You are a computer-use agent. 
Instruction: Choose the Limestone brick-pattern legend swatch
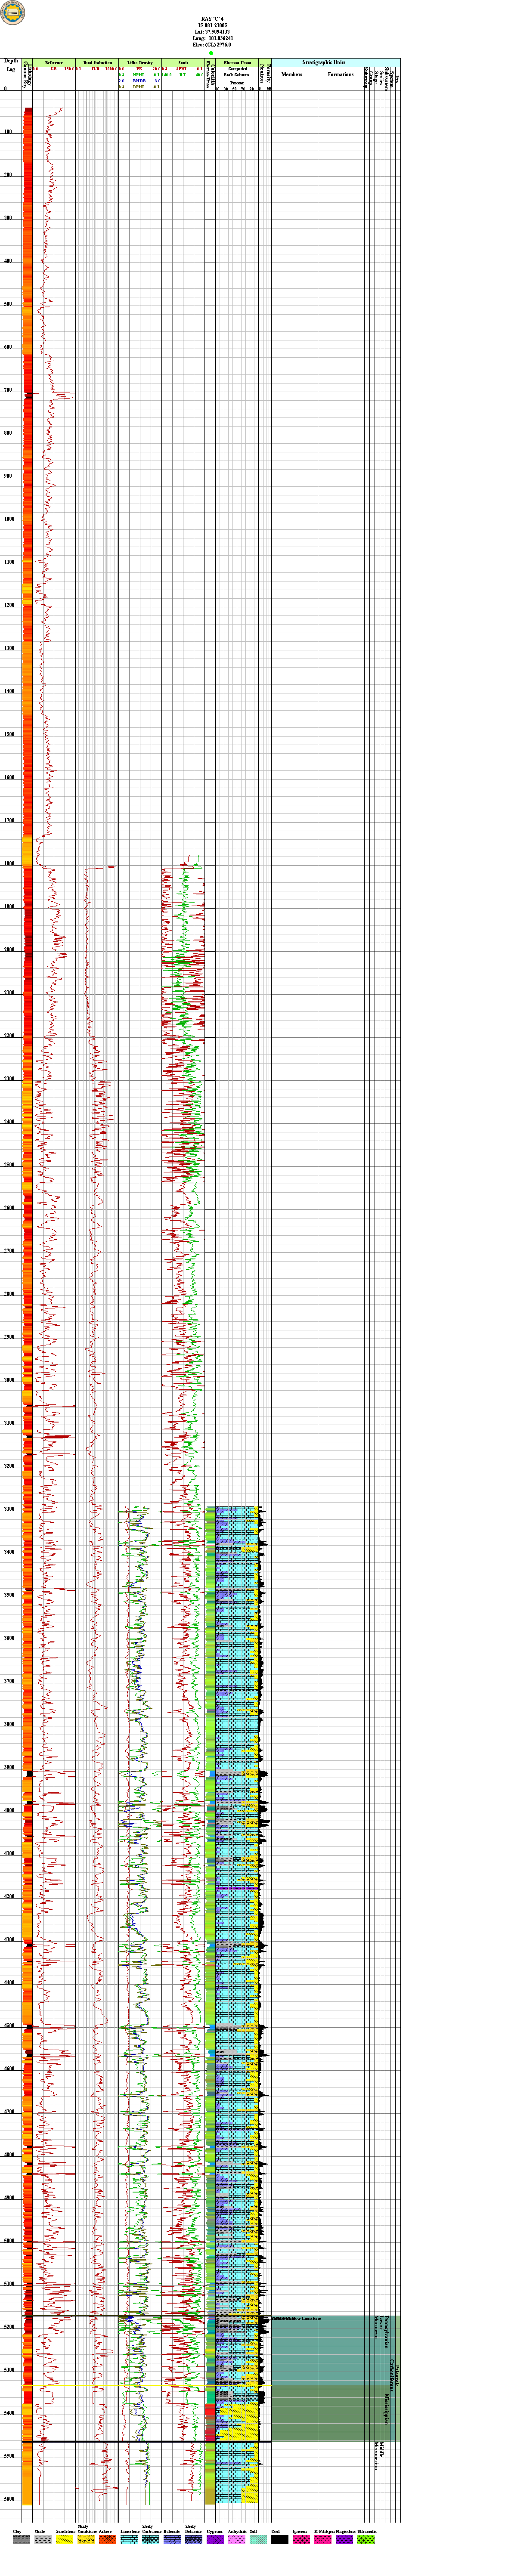pos(129,2539)
